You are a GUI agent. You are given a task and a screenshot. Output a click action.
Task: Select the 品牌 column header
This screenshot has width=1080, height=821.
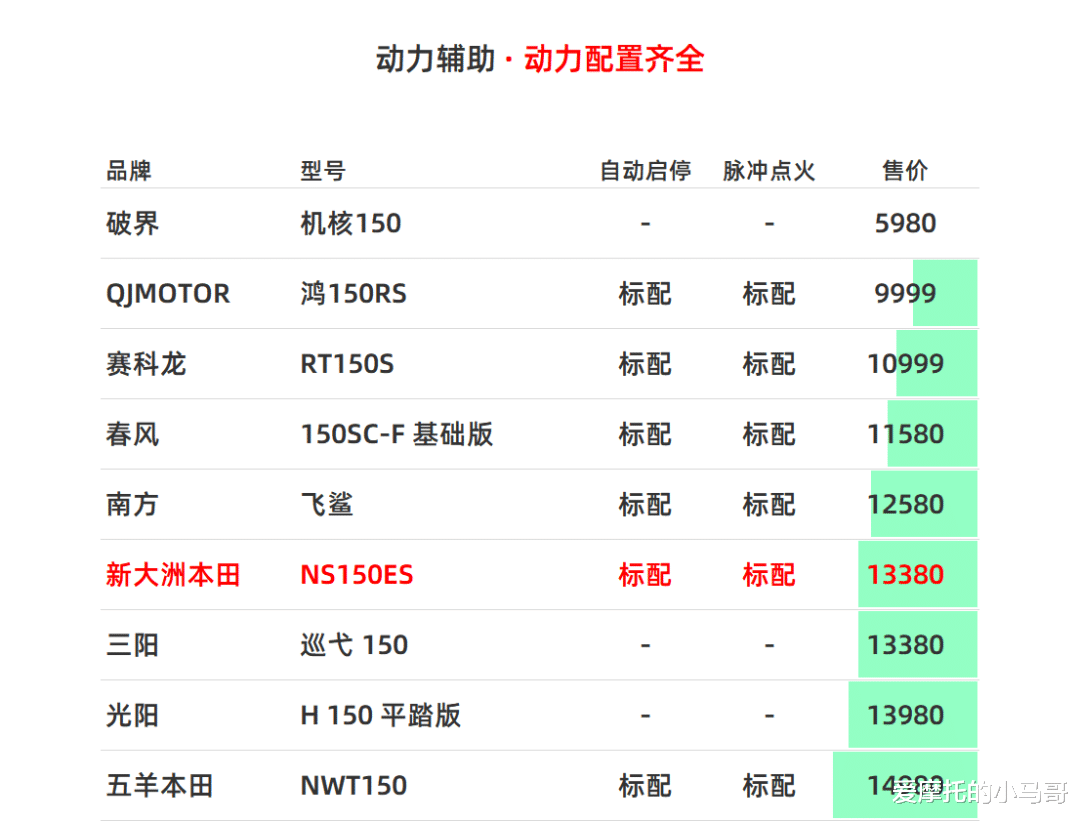coord(129,170)
